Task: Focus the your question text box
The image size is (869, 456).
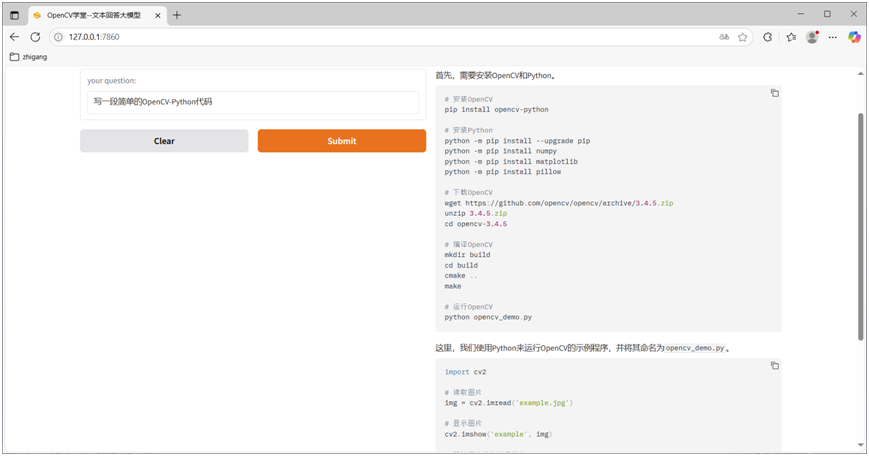Action: (x=253, y=102)
